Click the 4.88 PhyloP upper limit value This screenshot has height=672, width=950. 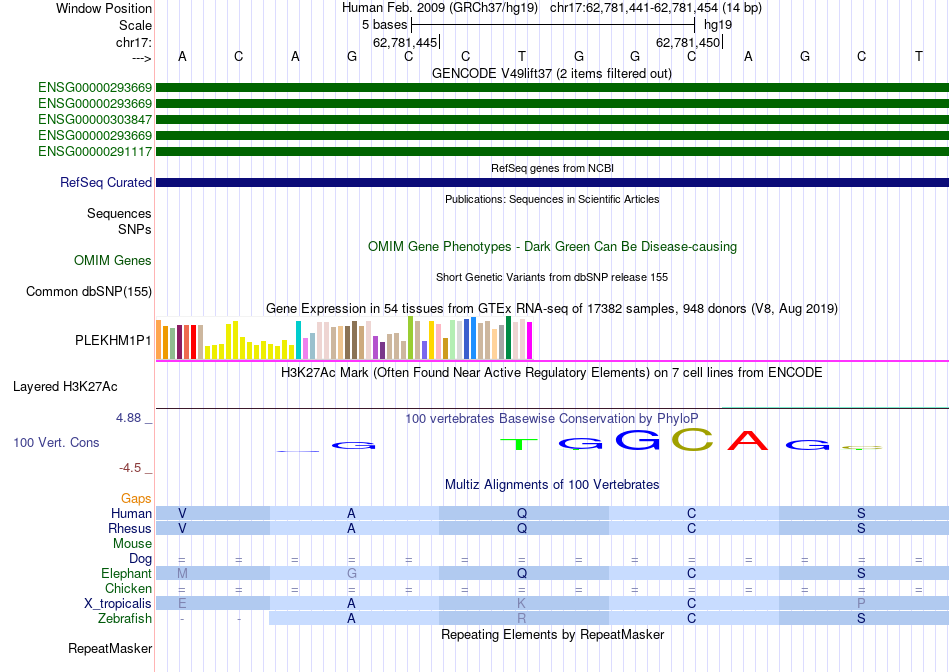[128, 418]
